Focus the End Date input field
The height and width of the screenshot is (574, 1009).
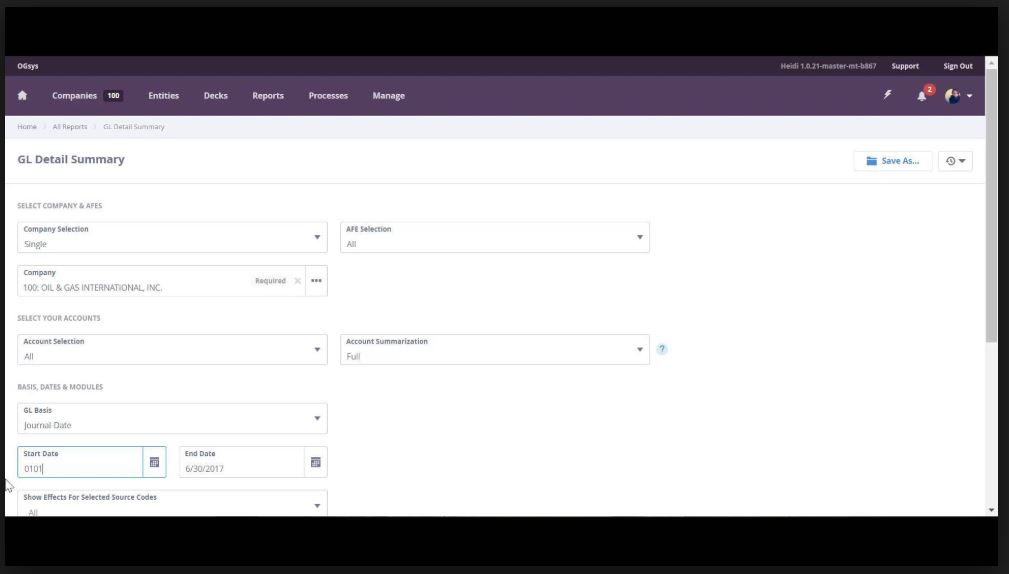(x=241, y=462)
